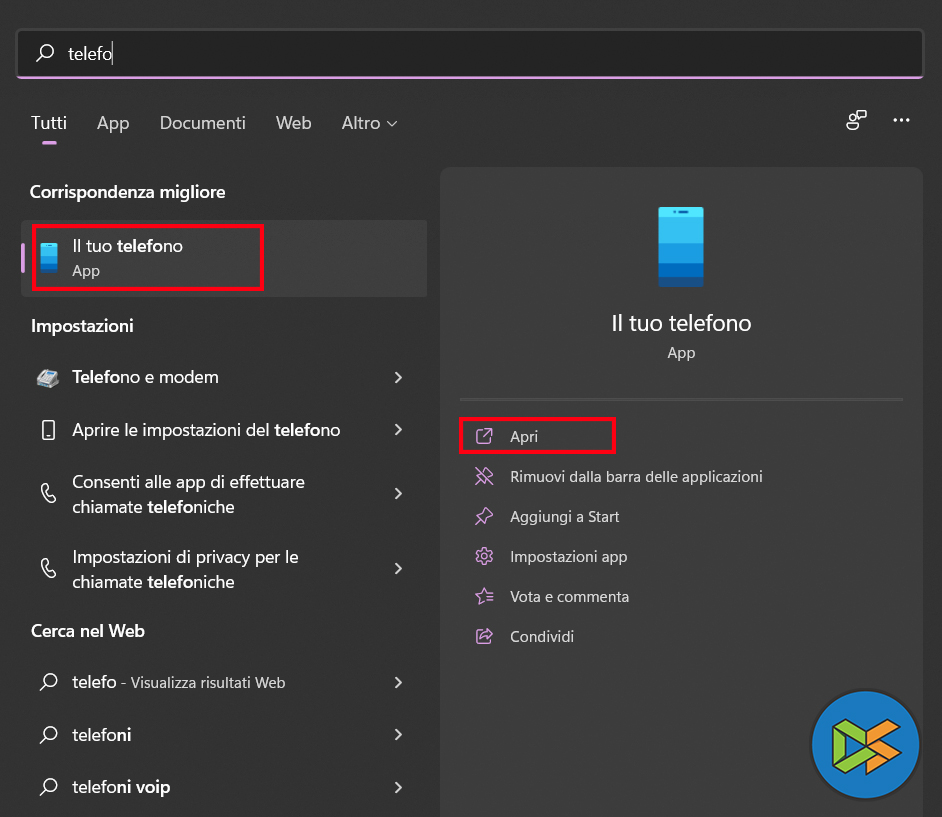Viewport: 942px width, 817px height.
Task: Open Aprire le impostazioni del telefono result
Action: (206, 430)
